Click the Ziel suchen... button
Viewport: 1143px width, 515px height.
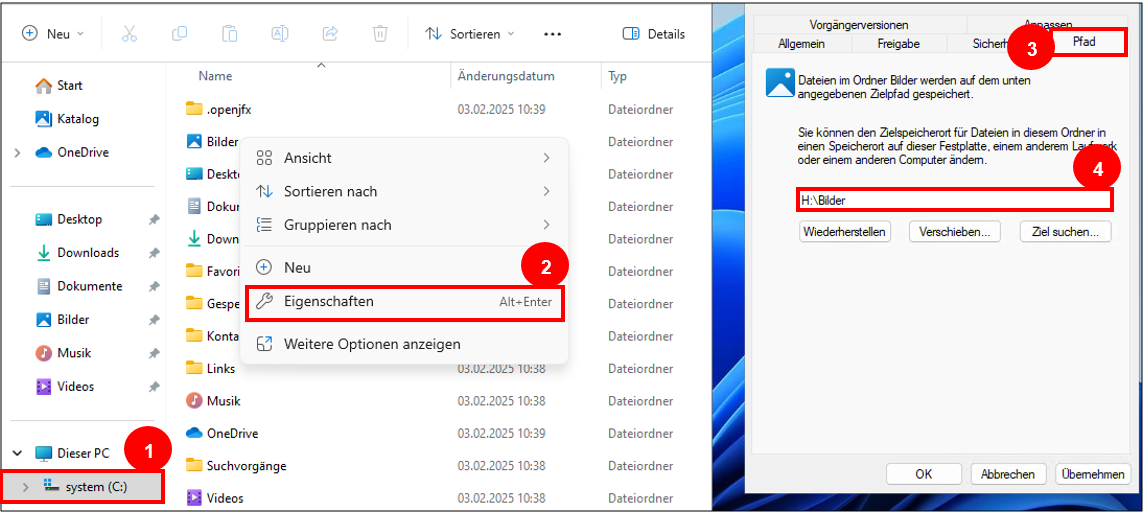[1065, 232]
